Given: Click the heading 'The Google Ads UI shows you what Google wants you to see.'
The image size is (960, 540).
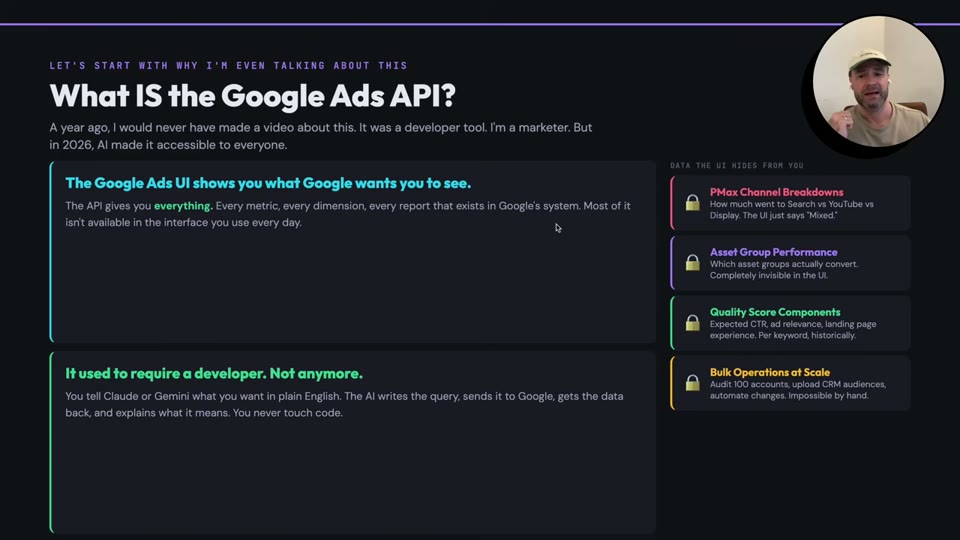Looking at the screenshot, I should [268, 183].
